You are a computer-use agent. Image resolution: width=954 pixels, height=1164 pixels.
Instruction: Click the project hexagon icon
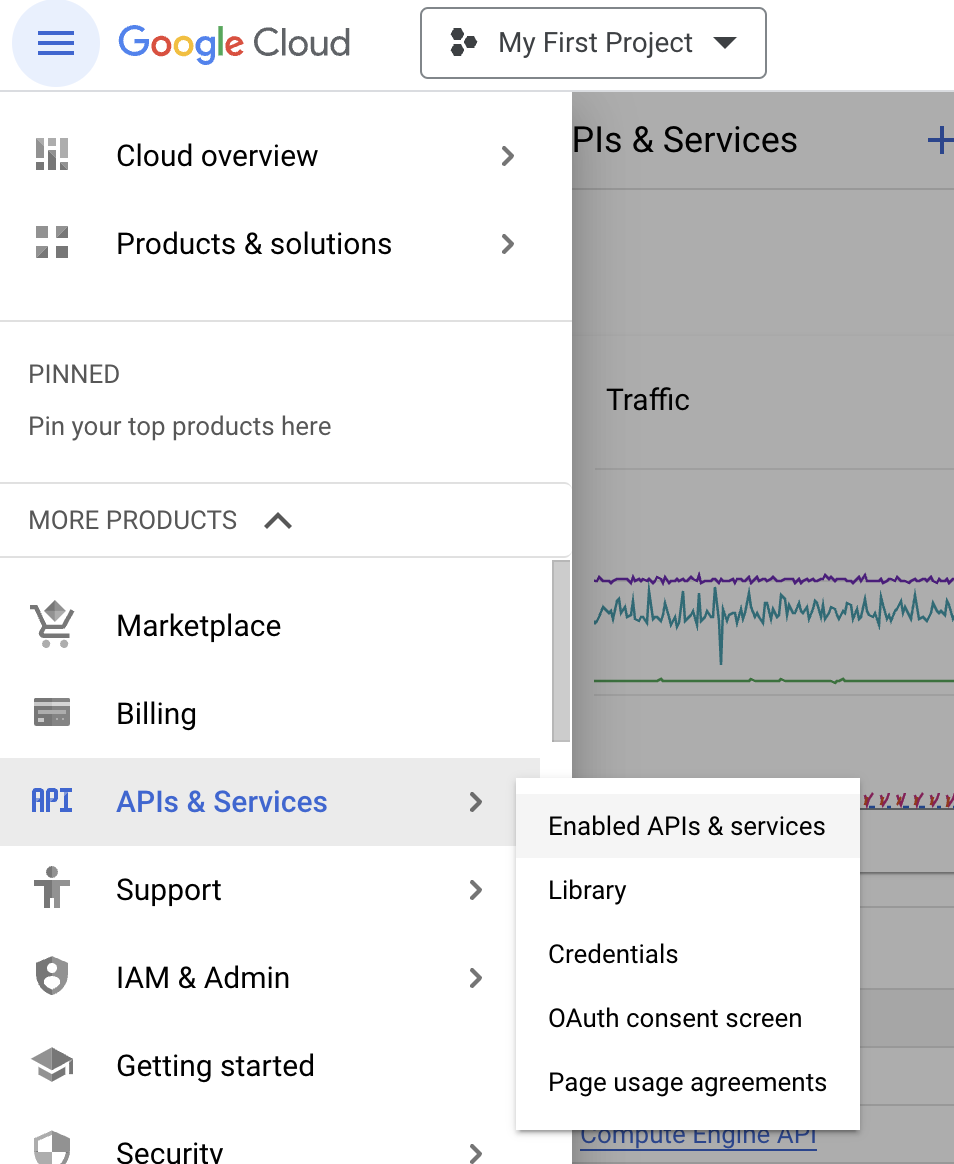coord(463,42)
